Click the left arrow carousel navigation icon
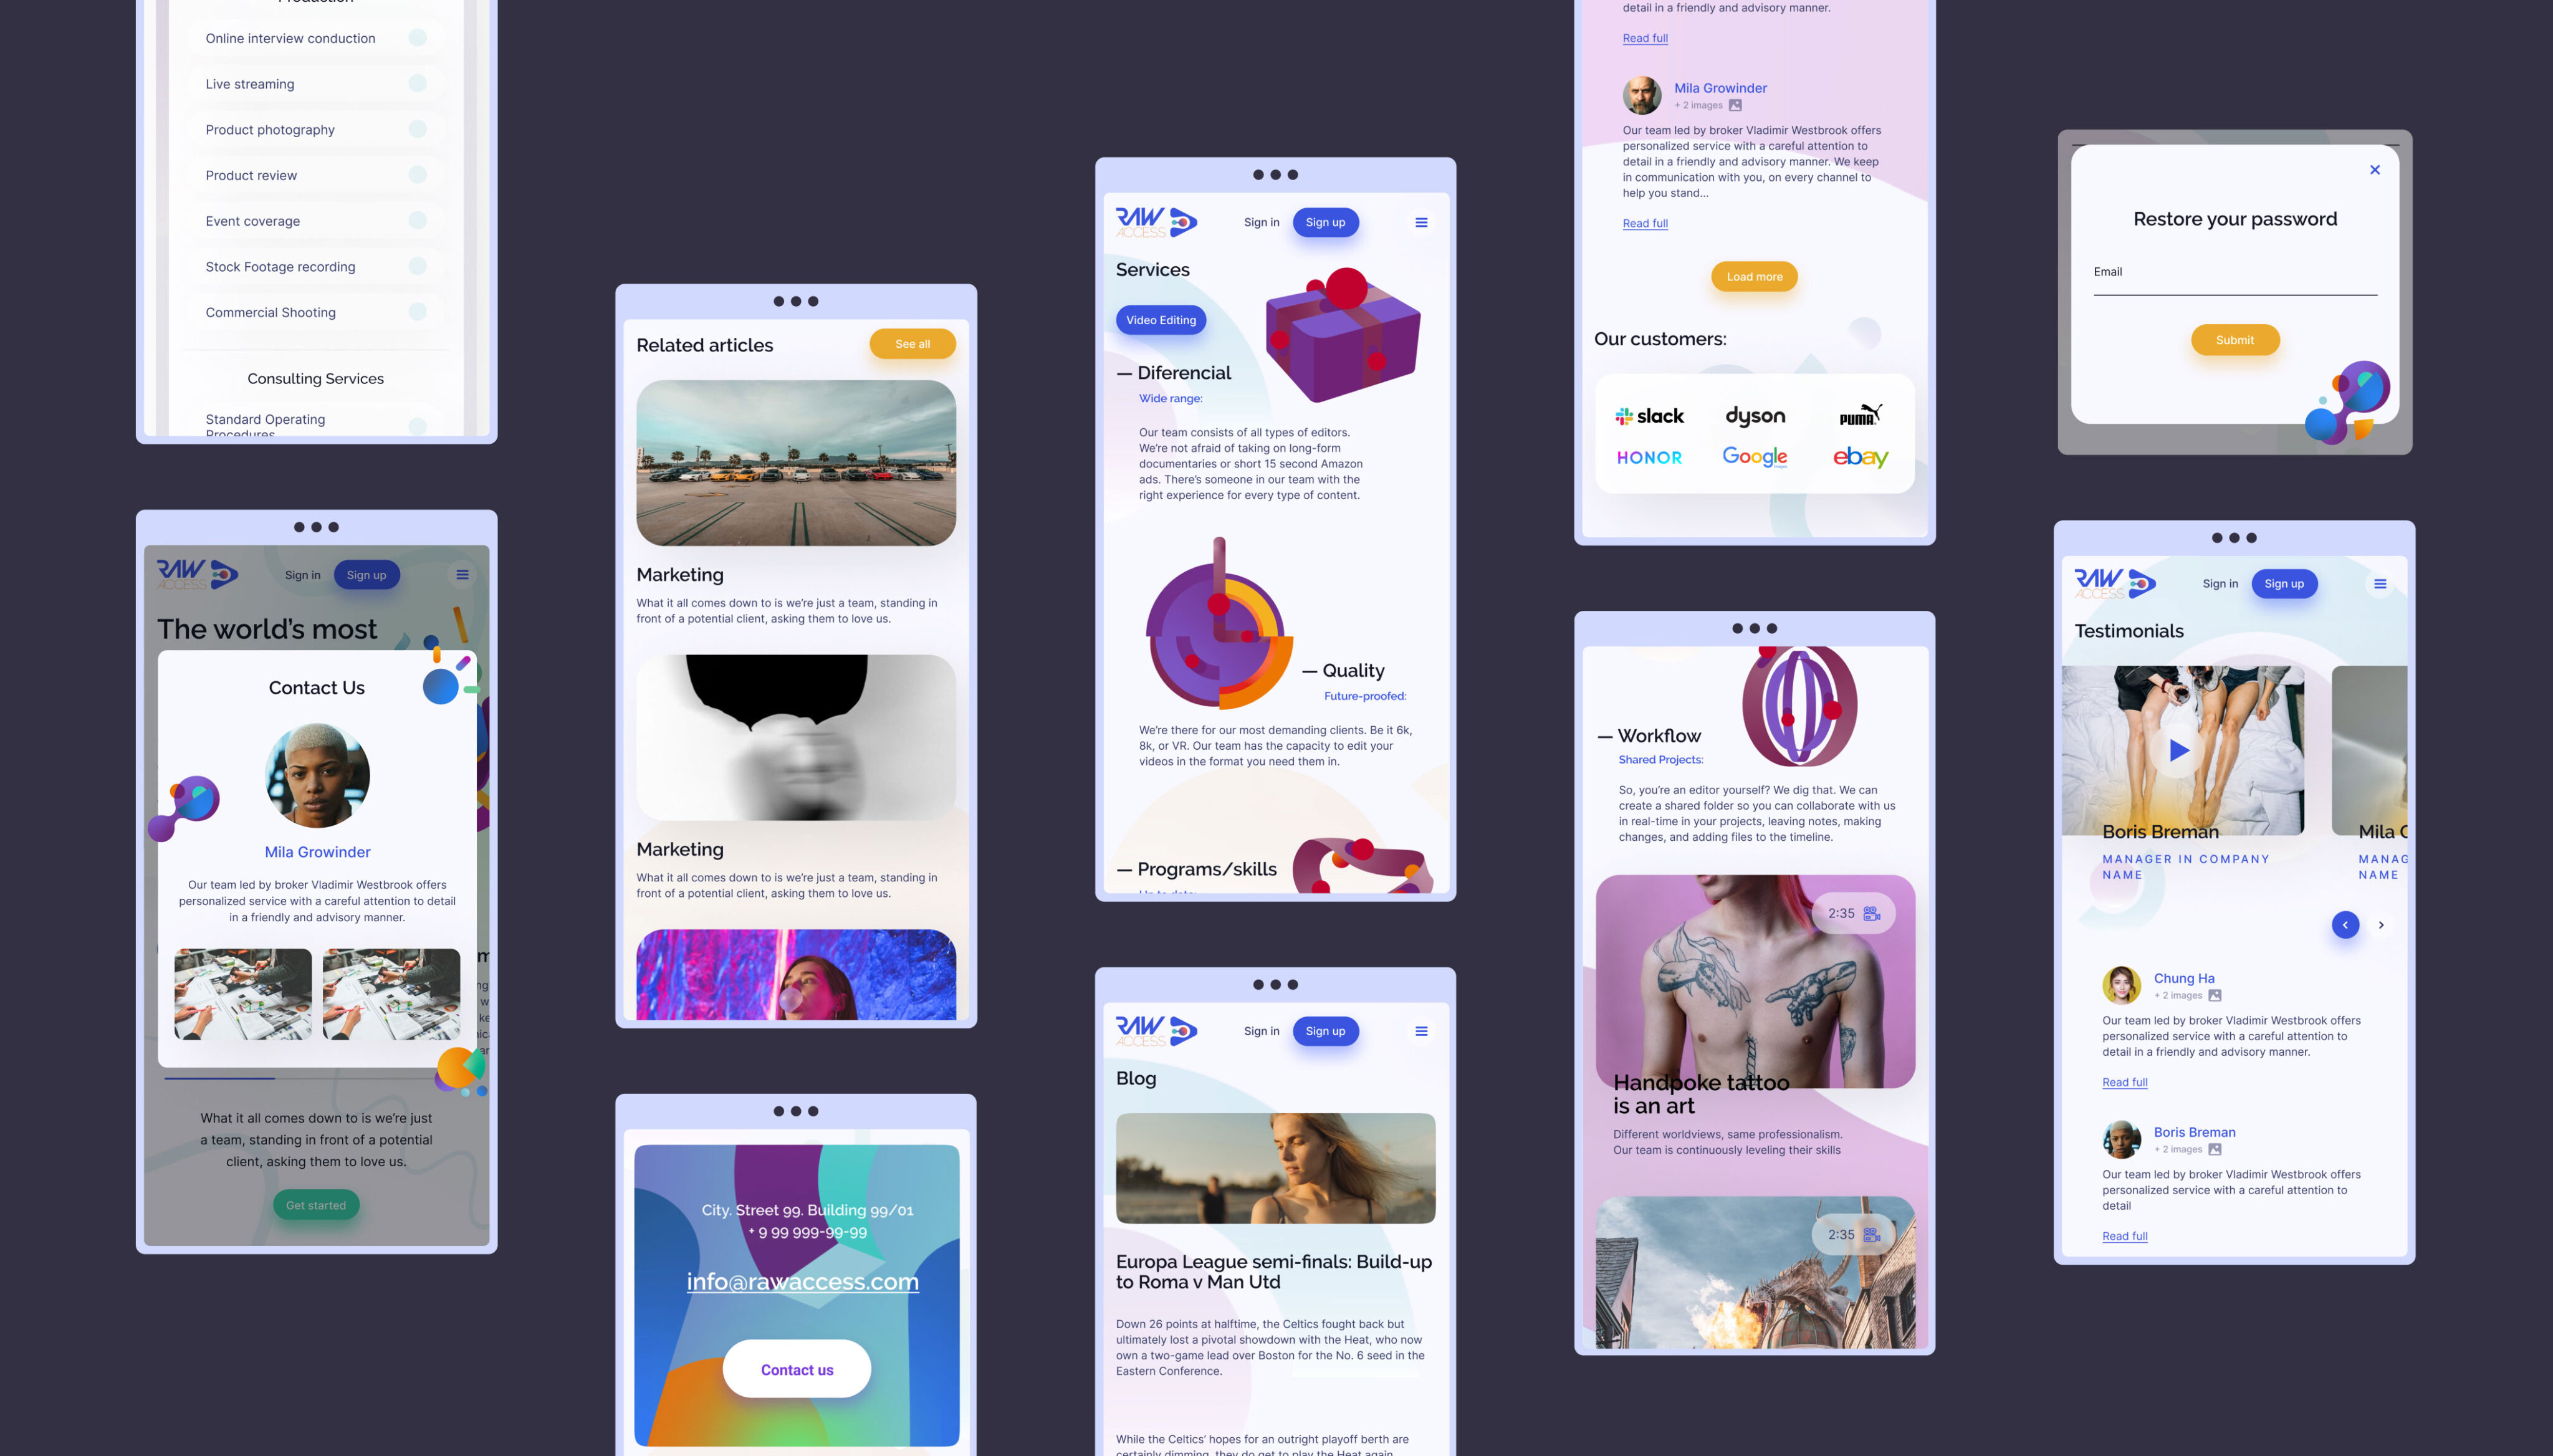Screen dimensions: 2553x1456 point(2346,924)
